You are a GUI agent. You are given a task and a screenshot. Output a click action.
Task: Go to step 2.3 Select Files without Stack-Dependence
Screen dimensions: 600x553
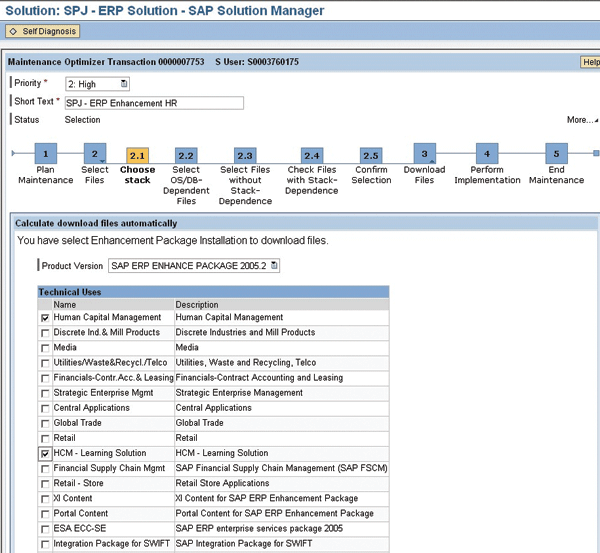245,156
